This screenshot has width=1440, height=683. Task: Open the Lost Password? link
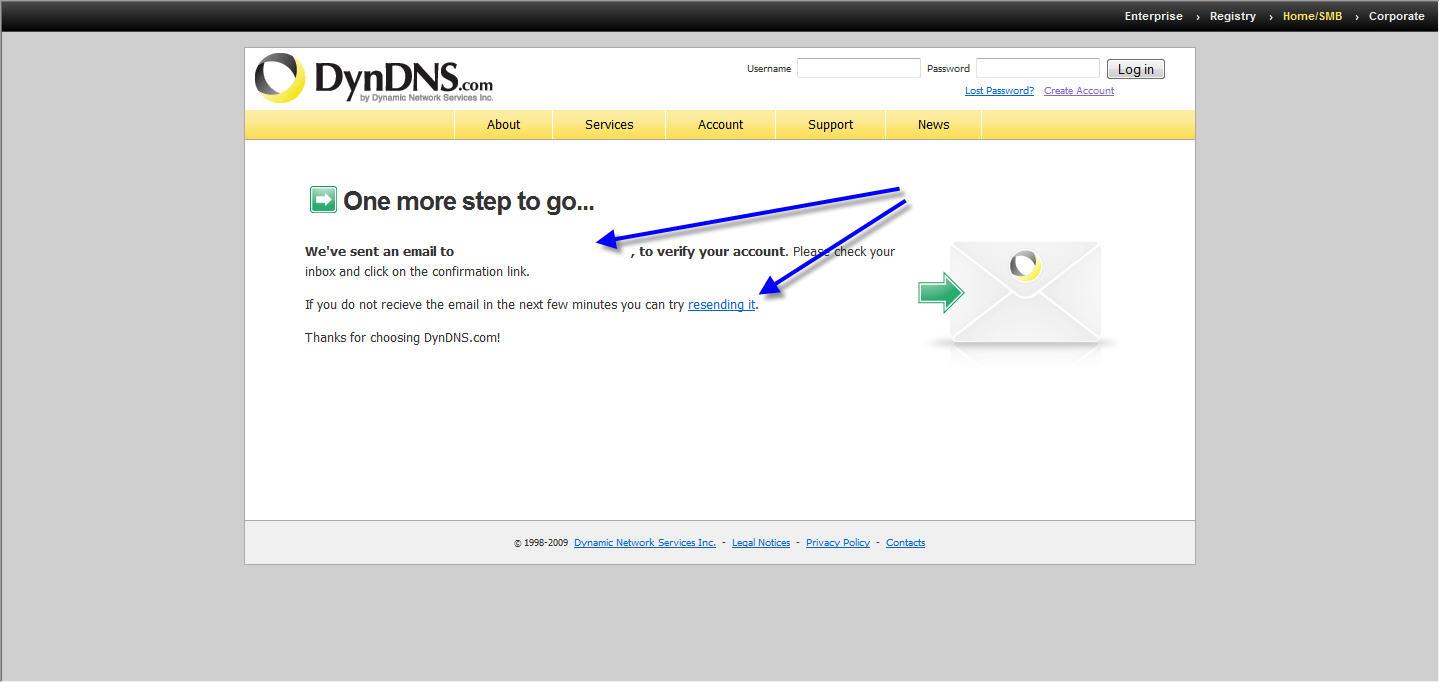[999, 91]
